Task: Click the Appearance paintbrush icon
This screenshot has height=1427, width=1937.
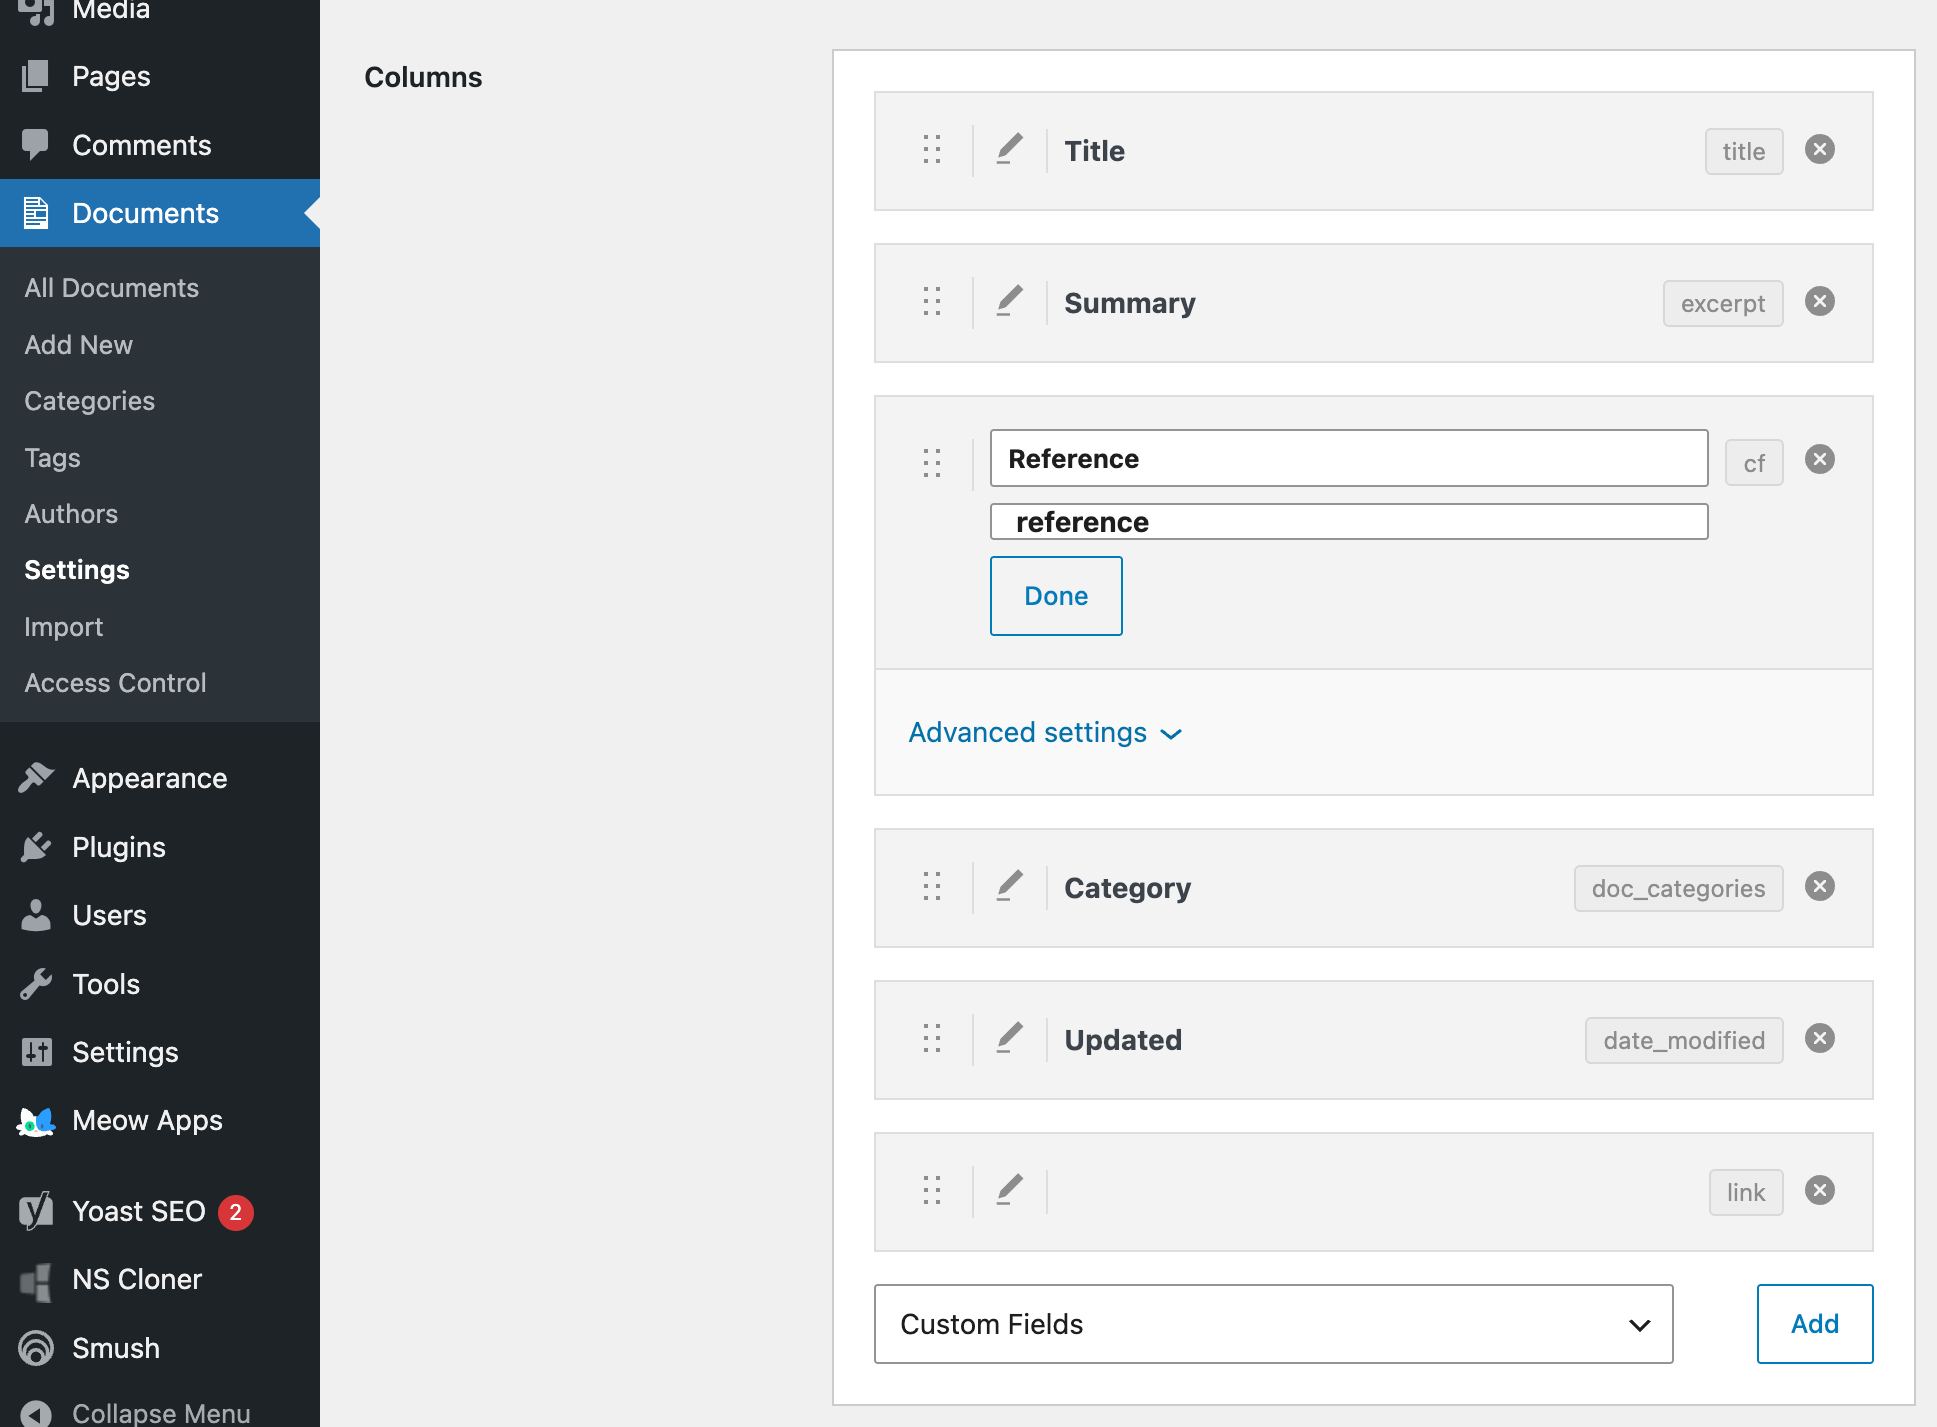Action: 36,778
